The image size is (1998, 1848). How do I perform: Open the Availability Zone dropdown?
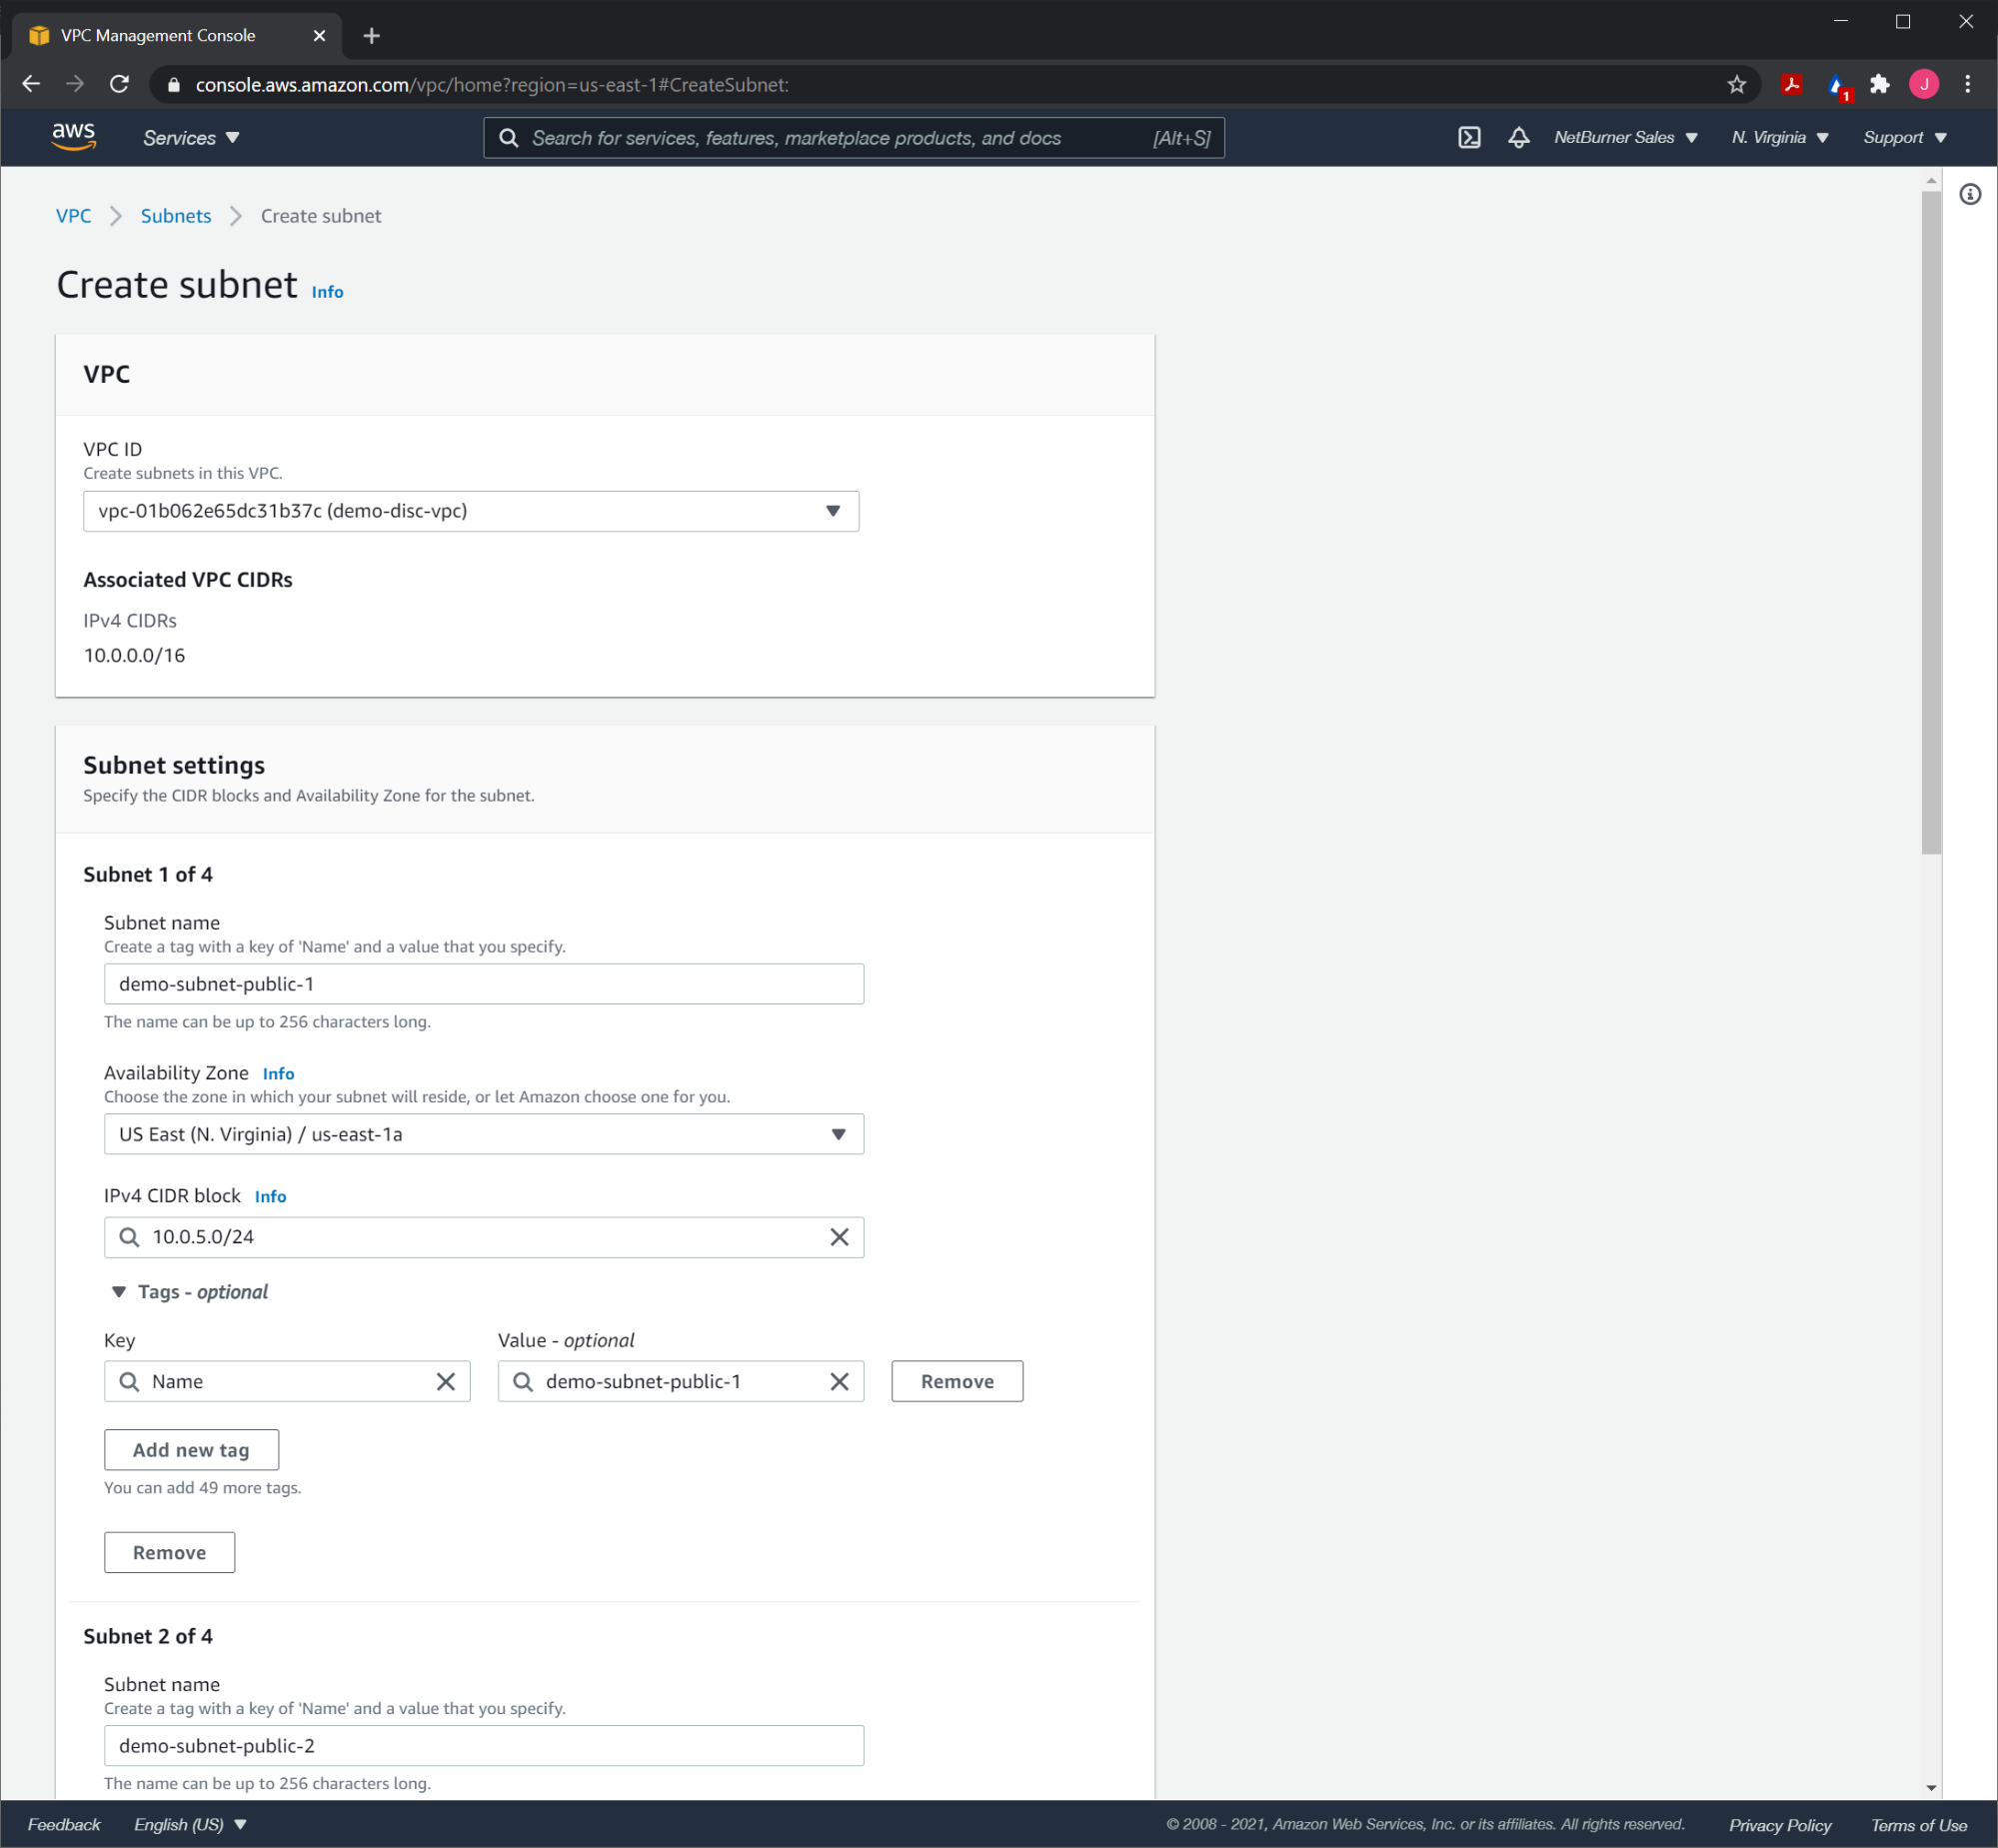pos(484,1134)
